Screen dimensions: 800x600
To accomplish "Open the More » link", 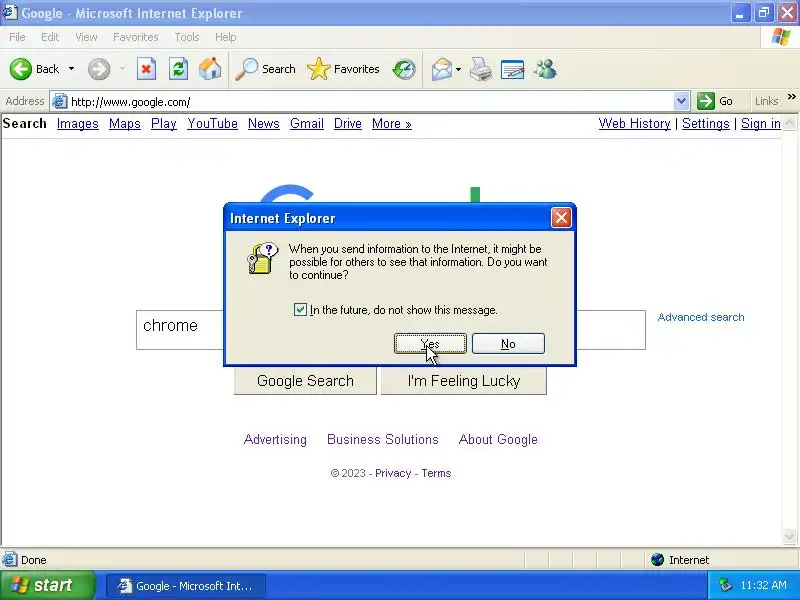I will pyautogui.click(x=391, y=123).
